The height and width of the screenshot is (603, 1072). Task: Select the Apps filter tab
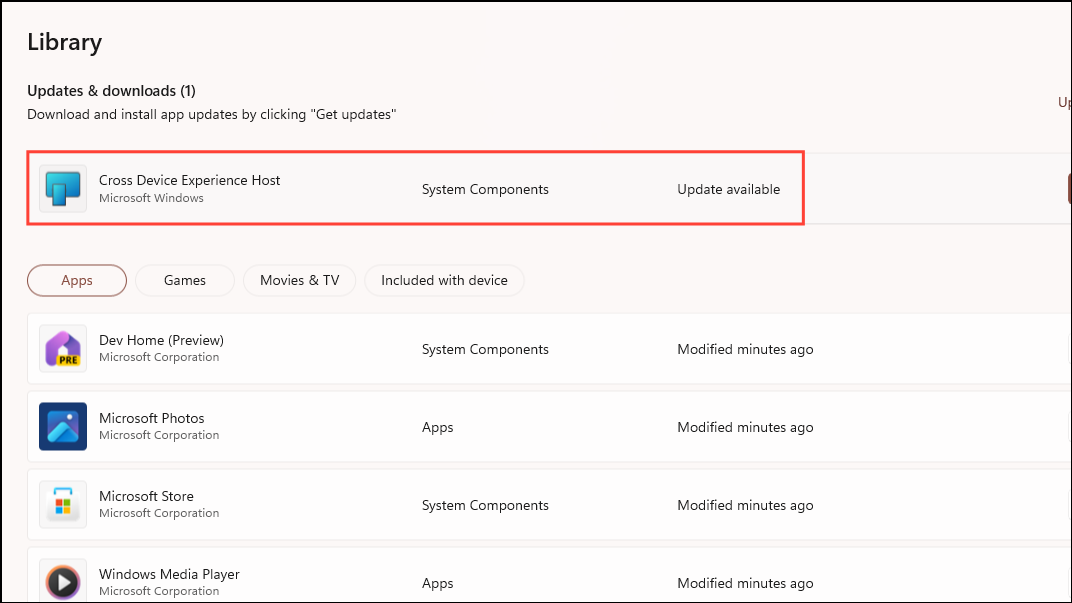click(x=77, y=281)
